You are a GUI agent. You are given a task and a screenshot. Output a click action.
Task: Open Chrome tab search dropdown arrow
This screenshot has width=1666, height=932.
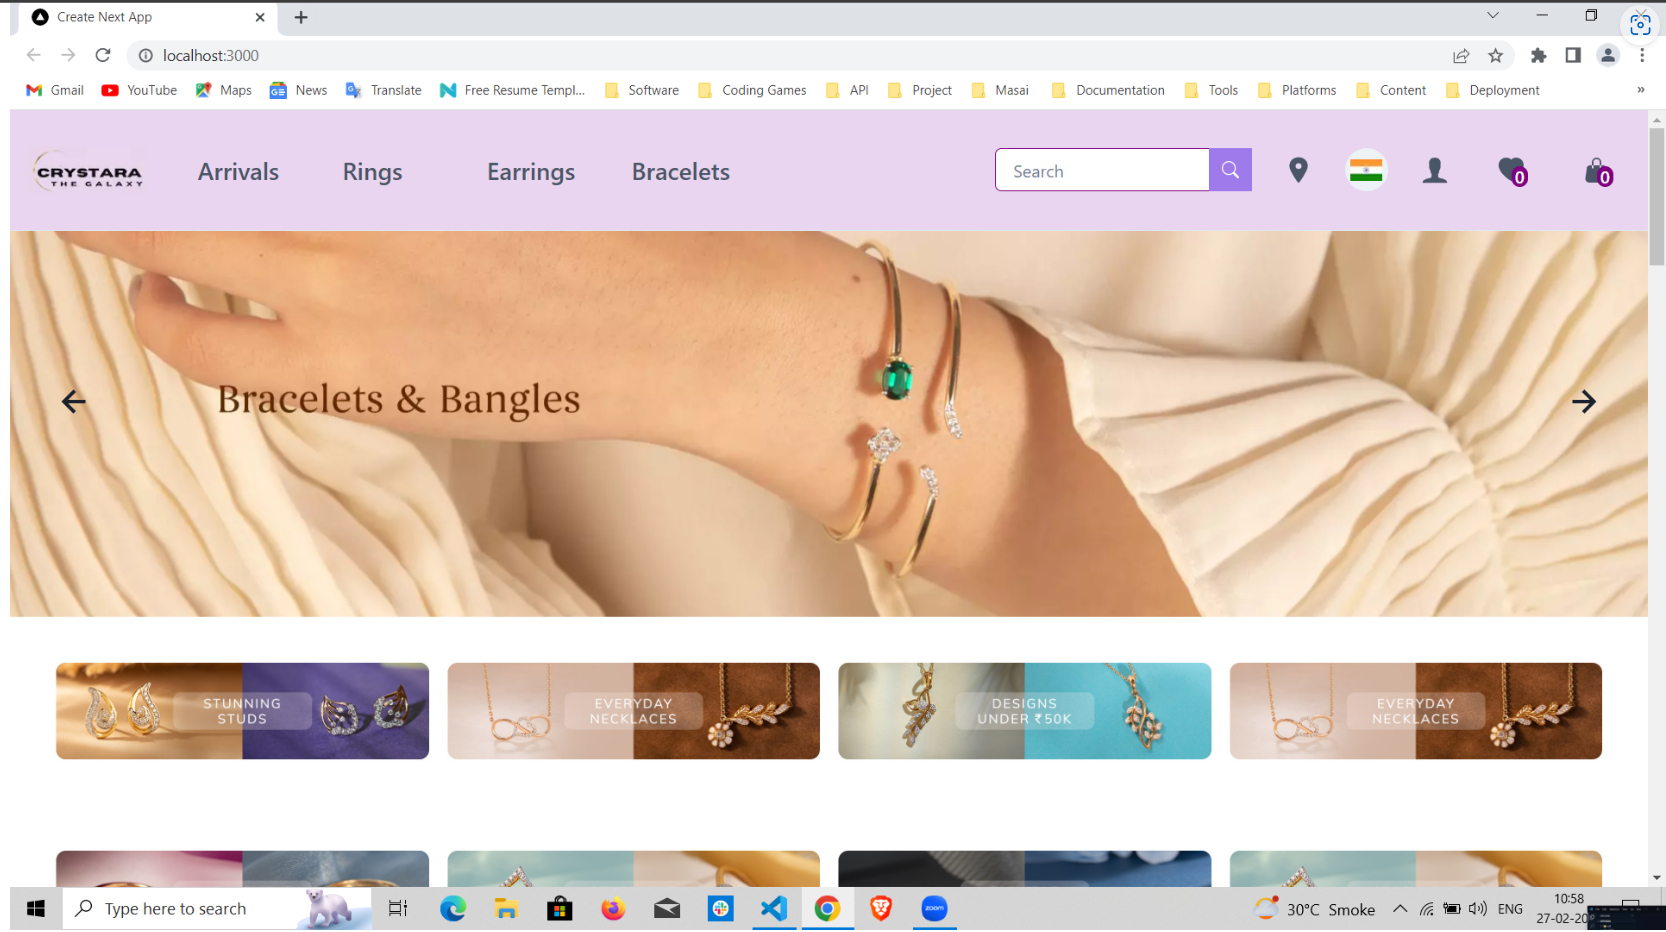coord(1492,16)
